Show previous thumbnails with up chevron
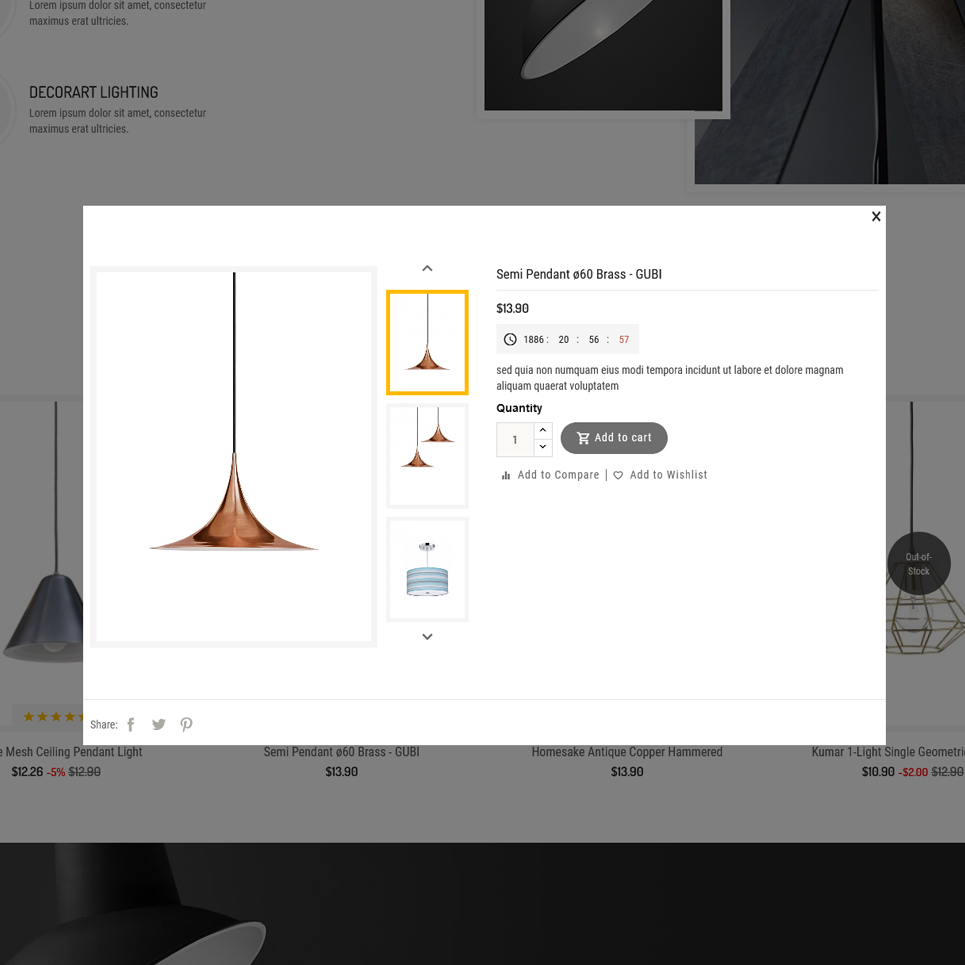The image size is (965, 965). [x=427, y=268]
